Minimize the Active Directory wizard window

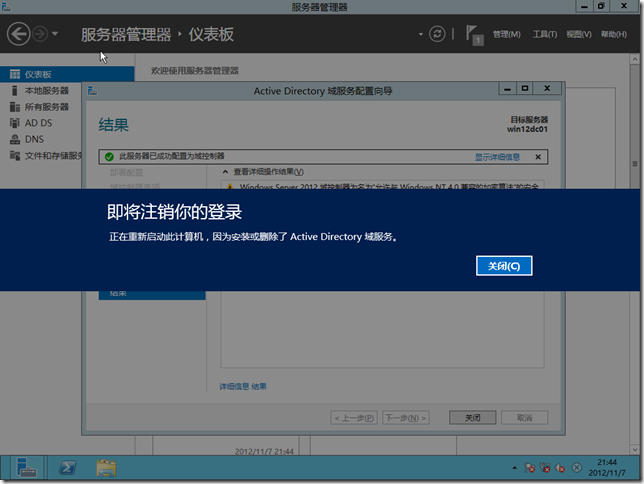point(508,88)
